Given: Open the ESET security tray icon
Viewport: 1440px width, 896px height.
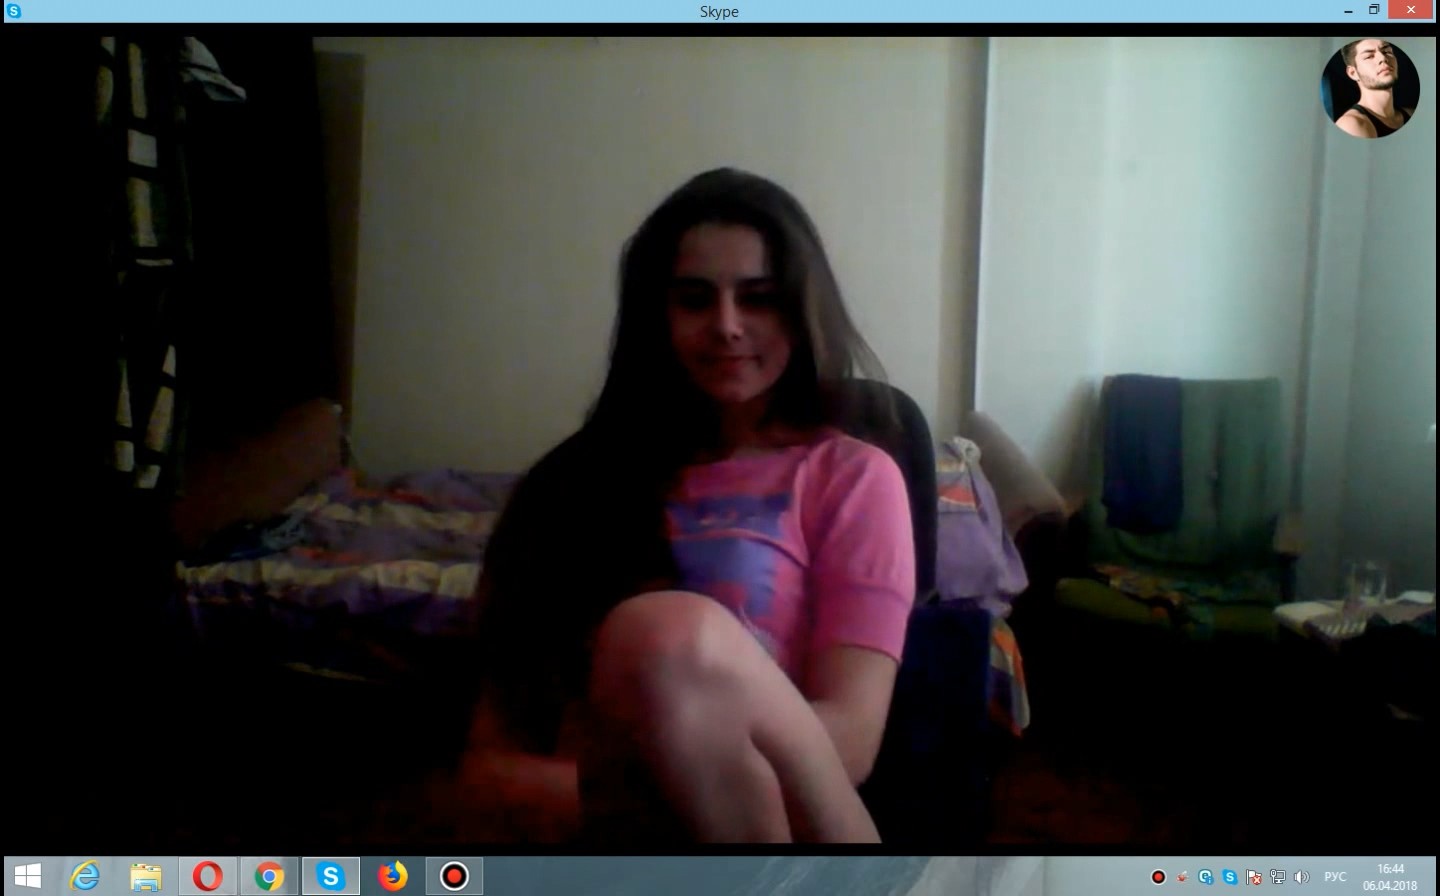Looking at the screenshot, I should tap(1207, 878).
